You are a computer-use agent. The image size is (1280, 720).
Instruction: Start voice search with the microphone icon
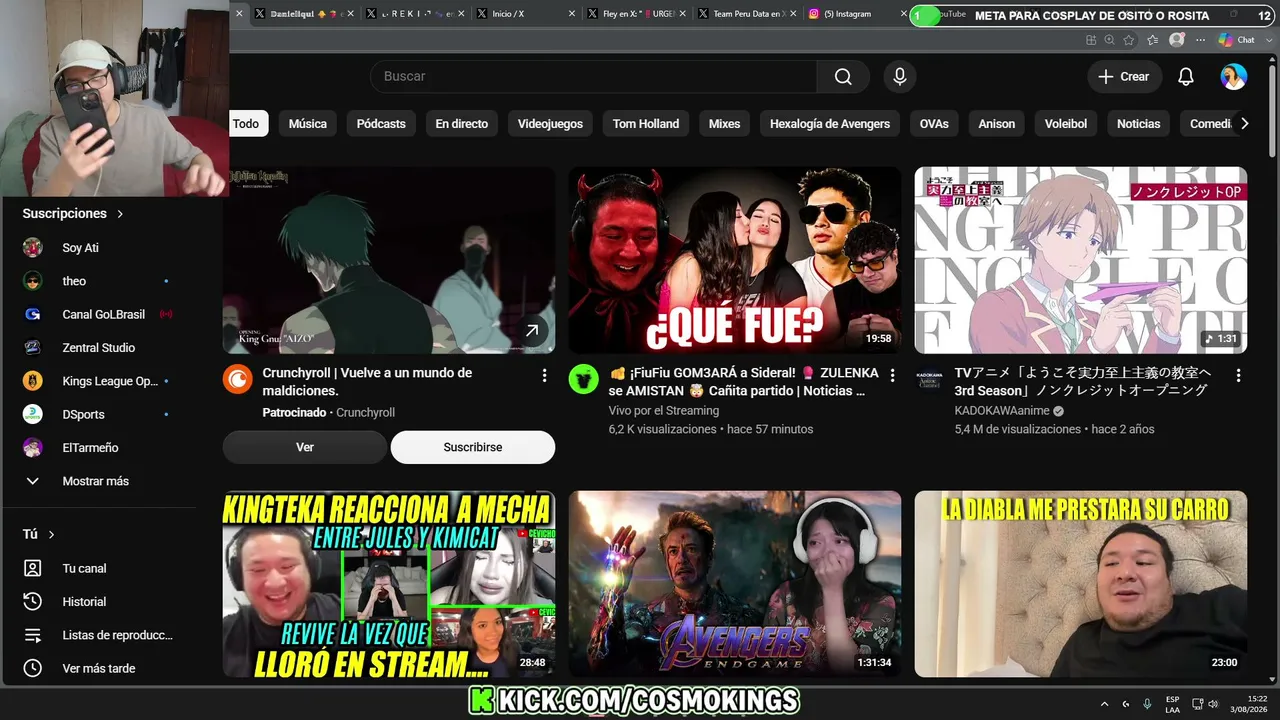900,77
